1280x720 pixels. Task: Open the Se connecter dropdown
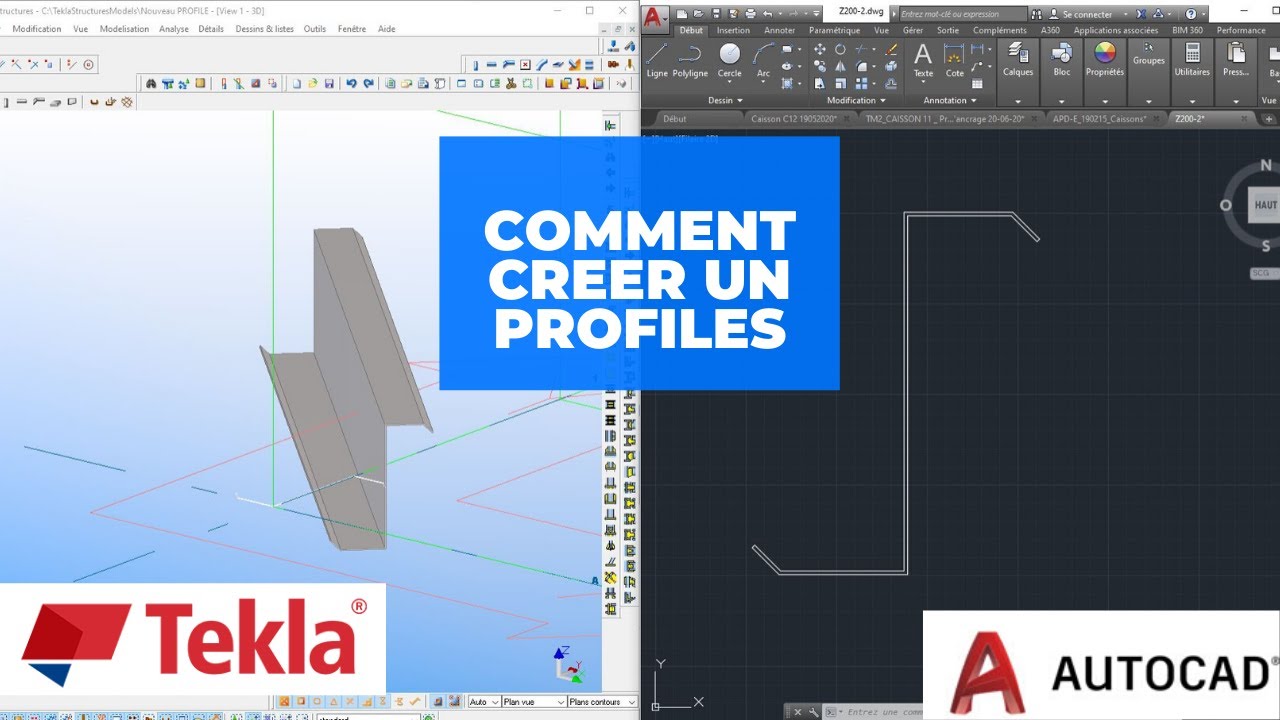point(1125,14)
